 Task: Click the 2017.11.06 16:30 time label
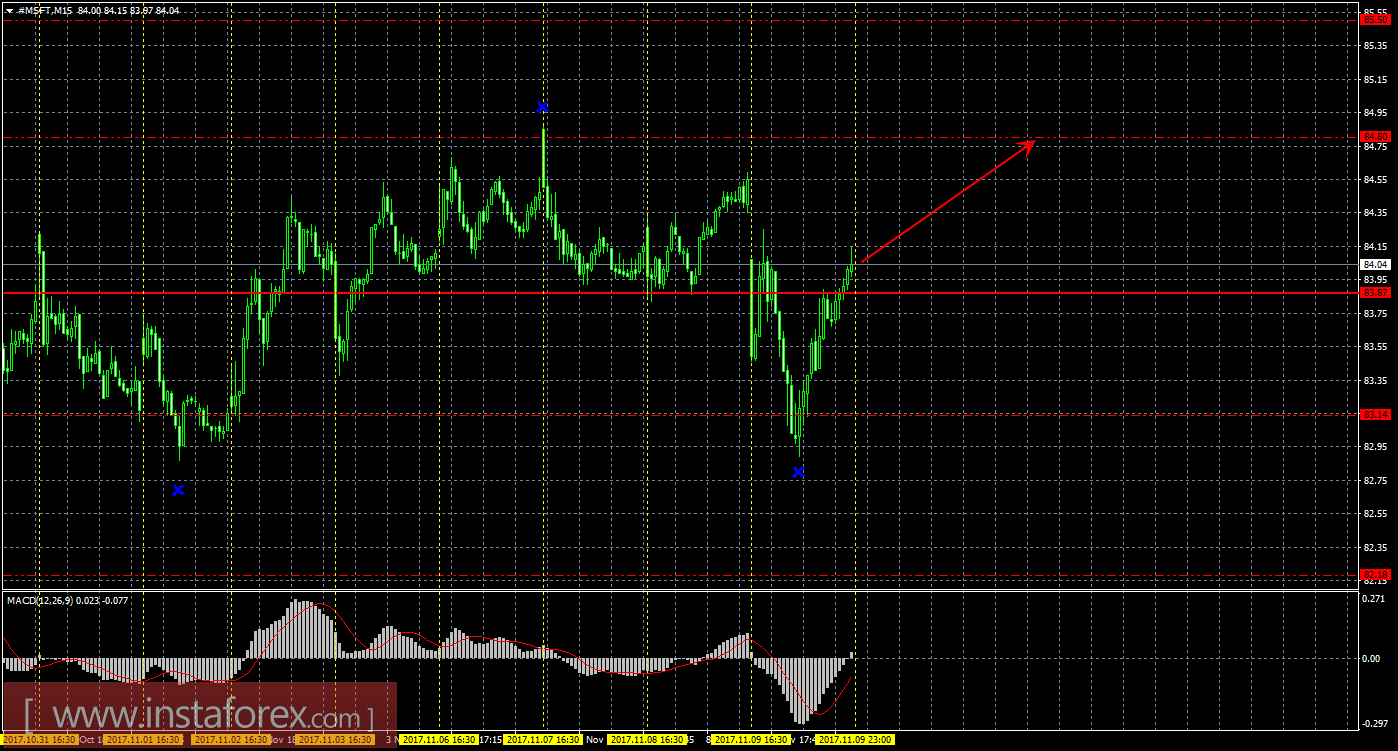(x=439, y=740)
